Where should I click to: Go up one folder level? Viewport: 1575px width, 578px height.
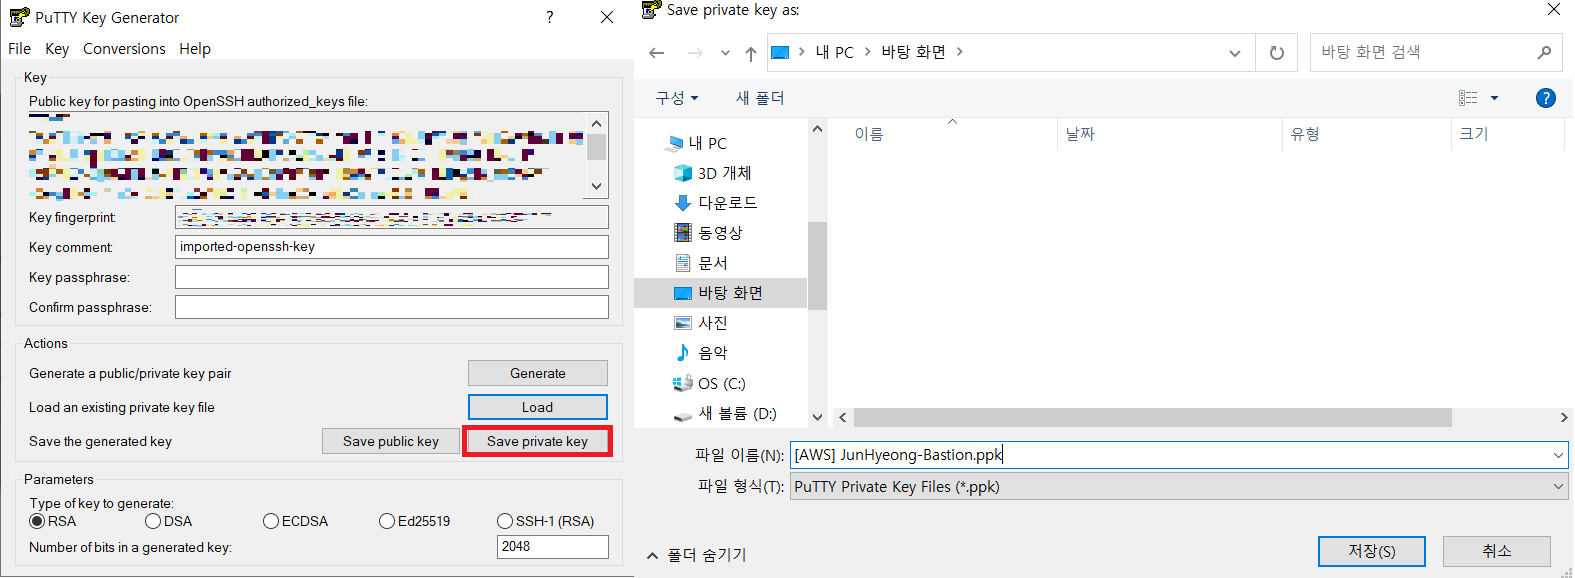point(751,53)
